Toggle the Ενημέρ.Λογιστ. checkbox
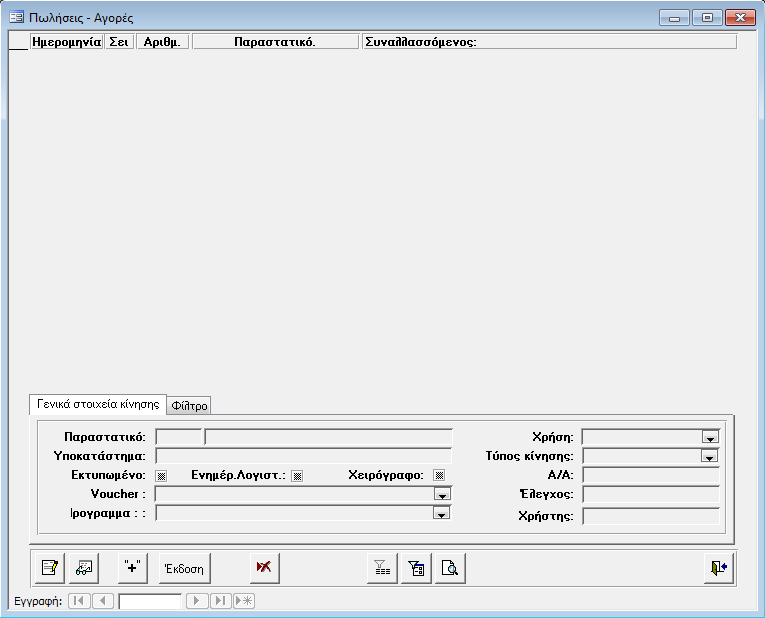The image size is (765, 618). [x=296, y=476]
